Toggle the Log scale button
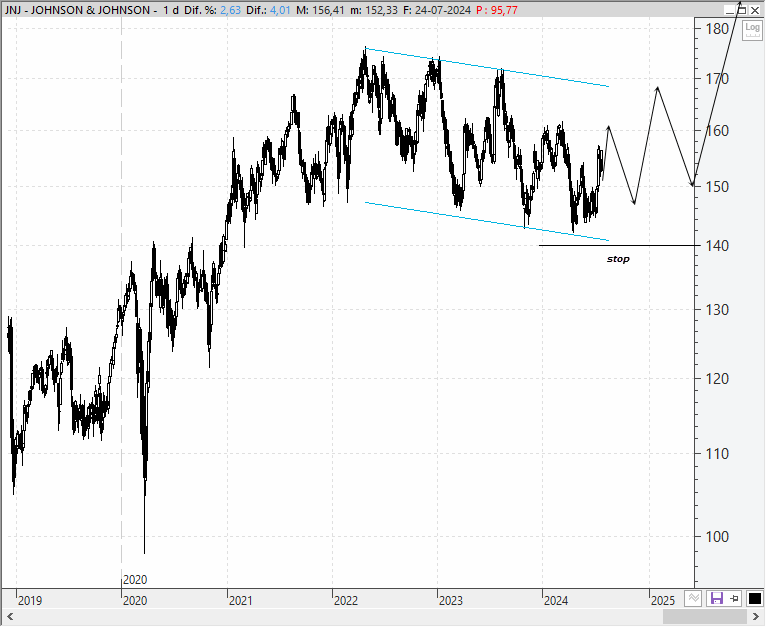The height and width of the screenshot is (627, 766). (752, 30)
